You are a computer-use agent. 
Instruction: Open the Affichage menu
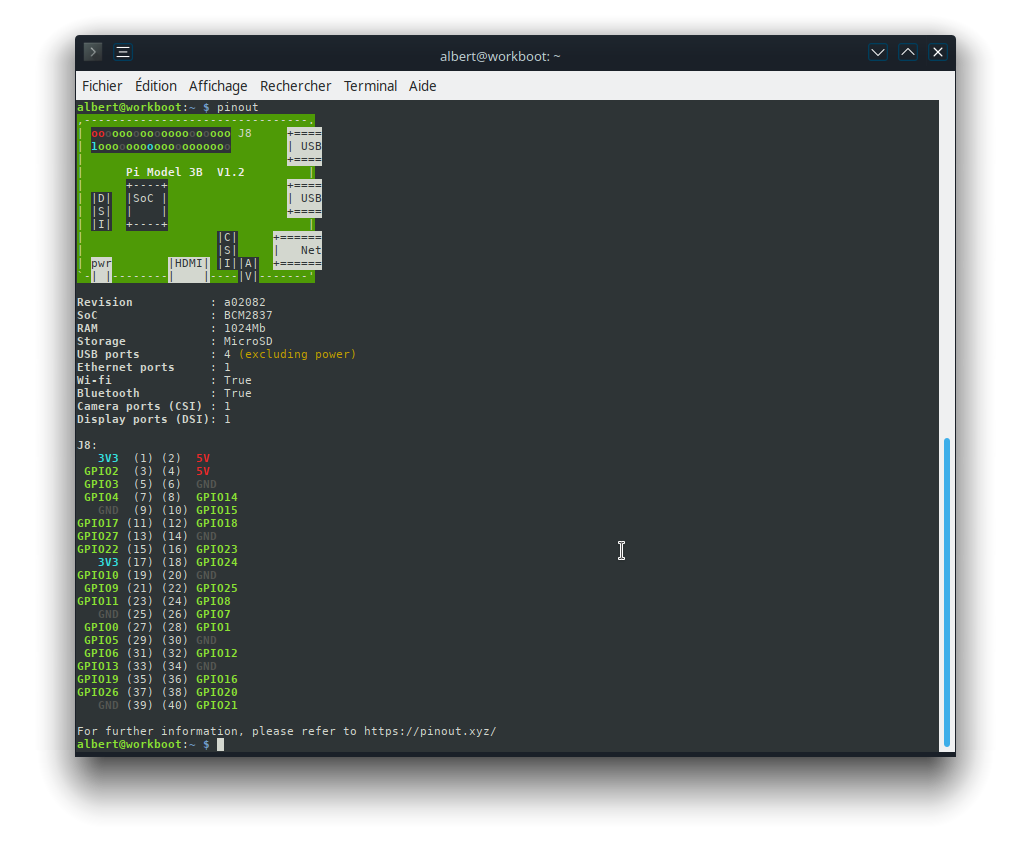point(218,86)
